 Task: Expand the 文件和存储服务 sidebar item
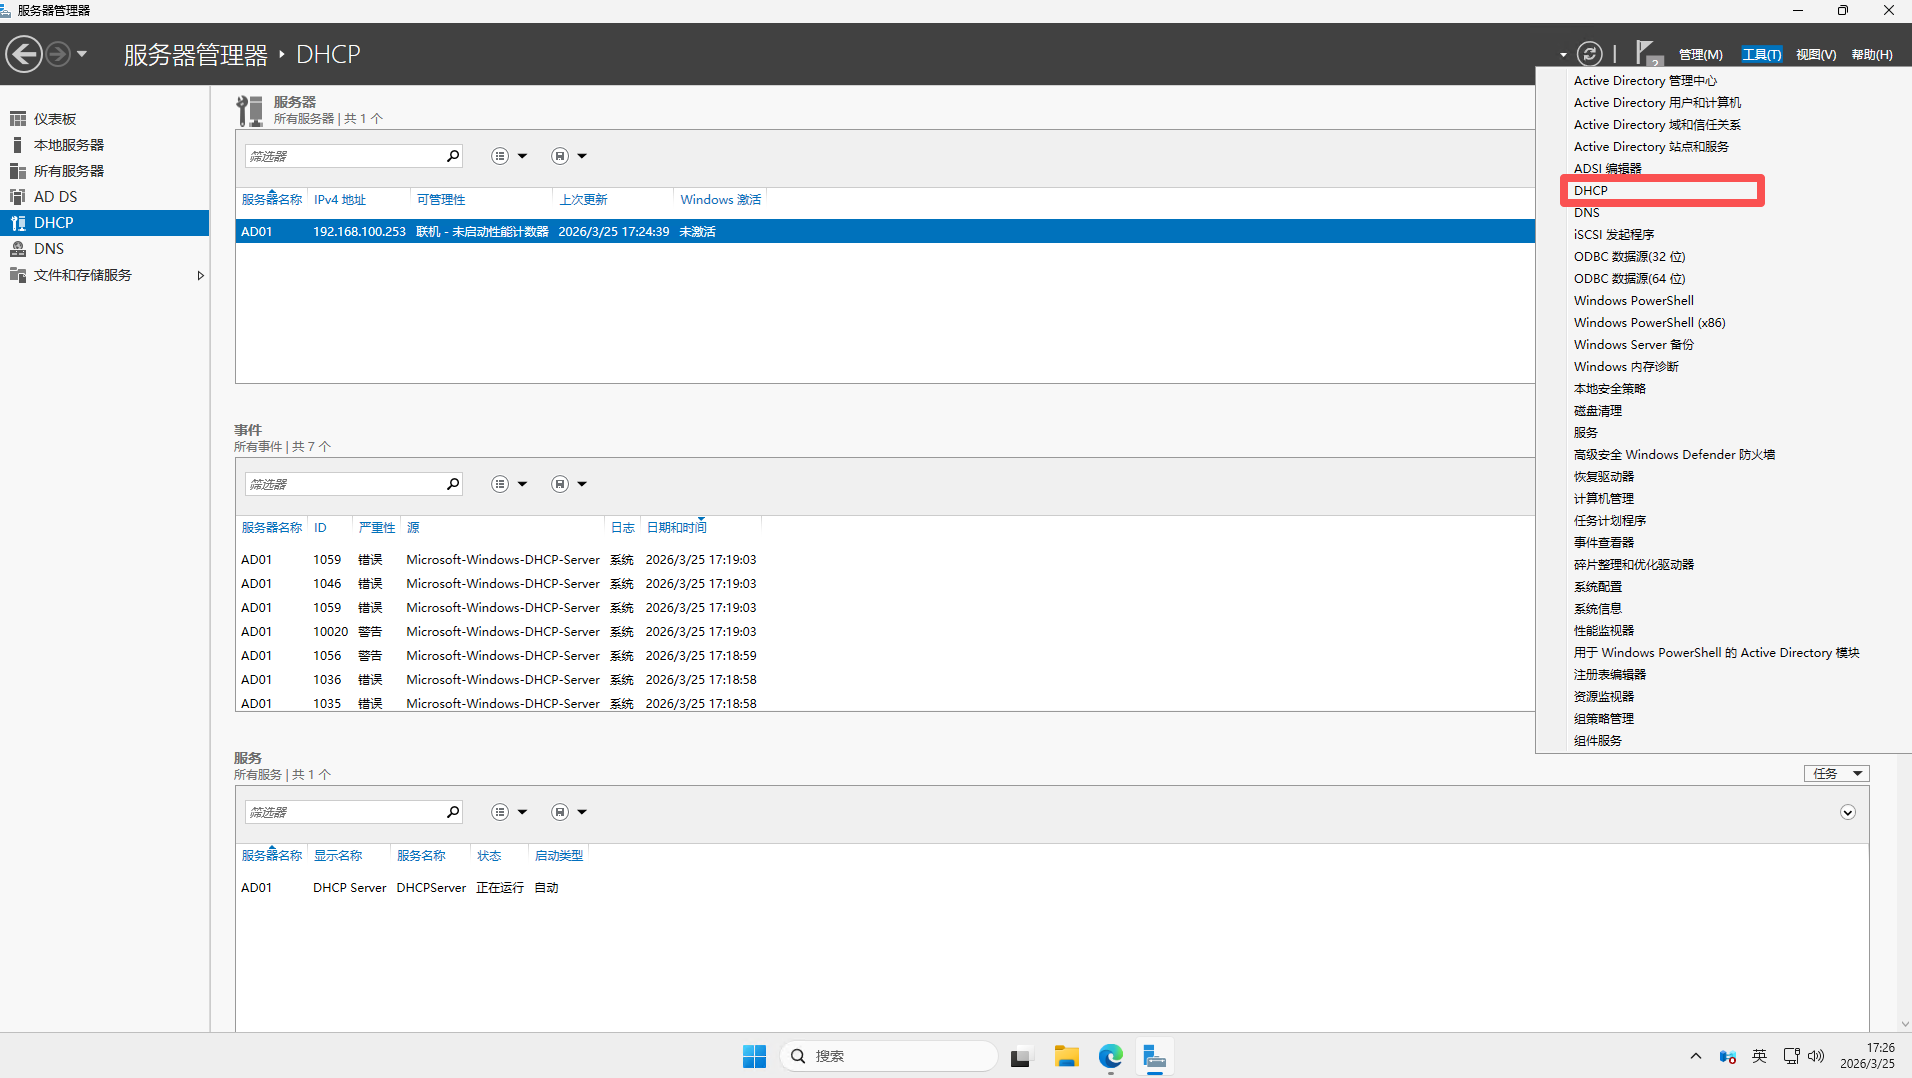tap(200, 275)
